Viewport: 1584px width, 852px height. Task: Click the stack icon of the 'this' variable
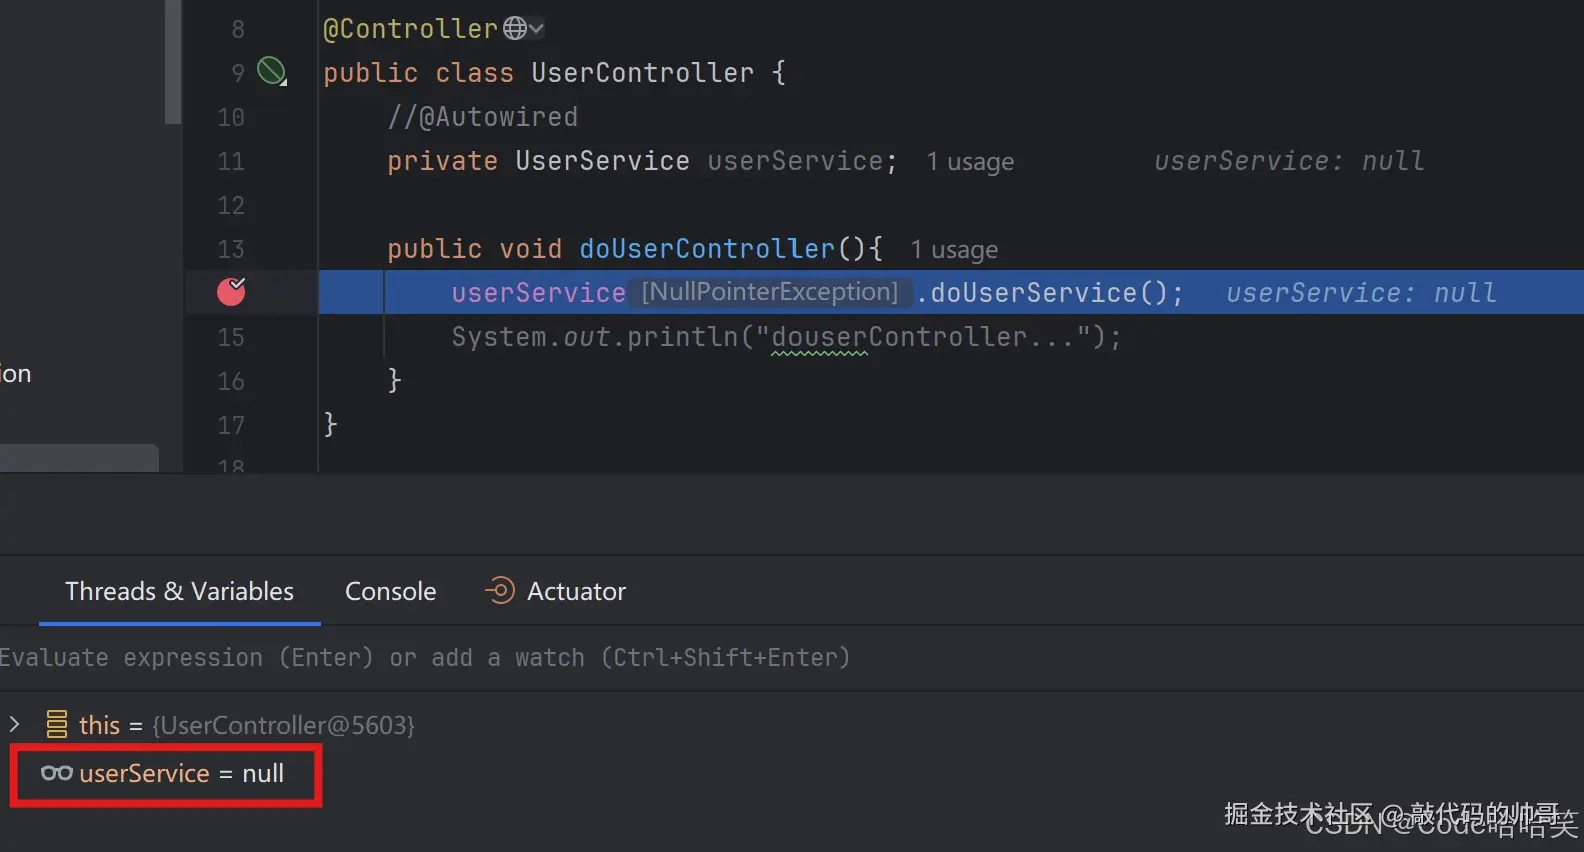pos(57,724)
